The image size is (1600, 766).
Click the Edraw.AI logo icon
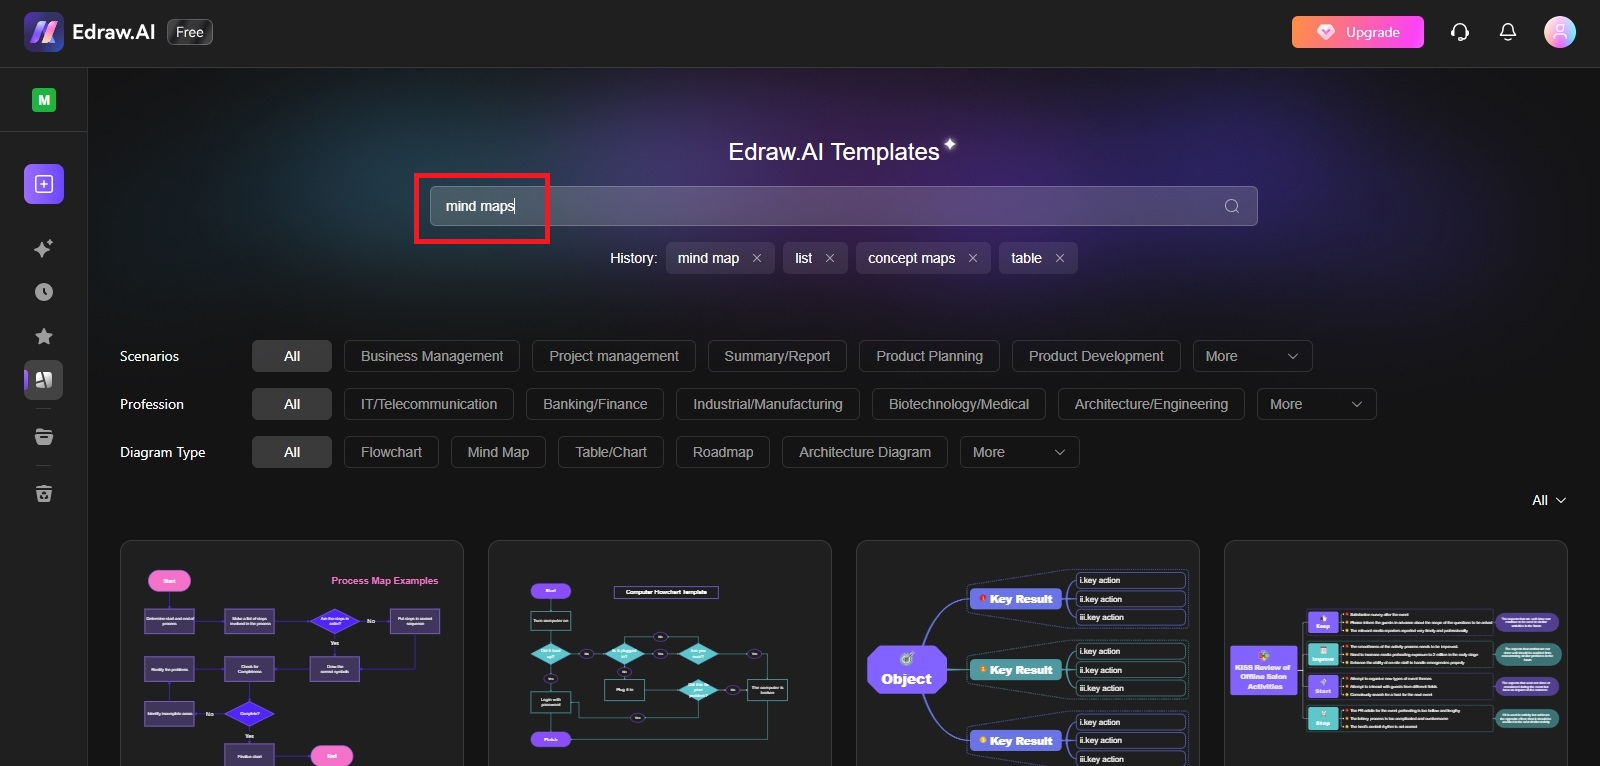[x=44, y=32]
